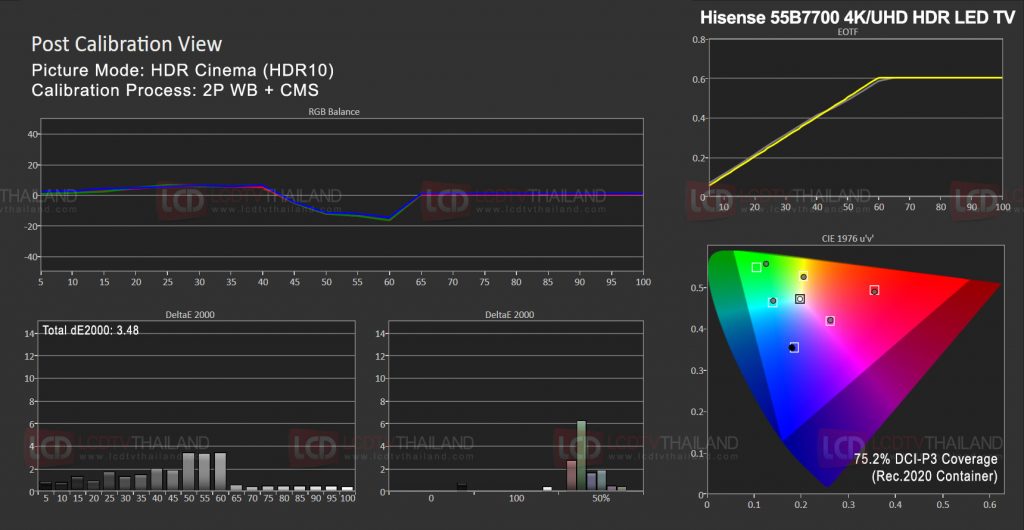Click the tall green bar in color DeltaE chart
The height and width of the screenshot is (530, 1024).
coord(581,456)
